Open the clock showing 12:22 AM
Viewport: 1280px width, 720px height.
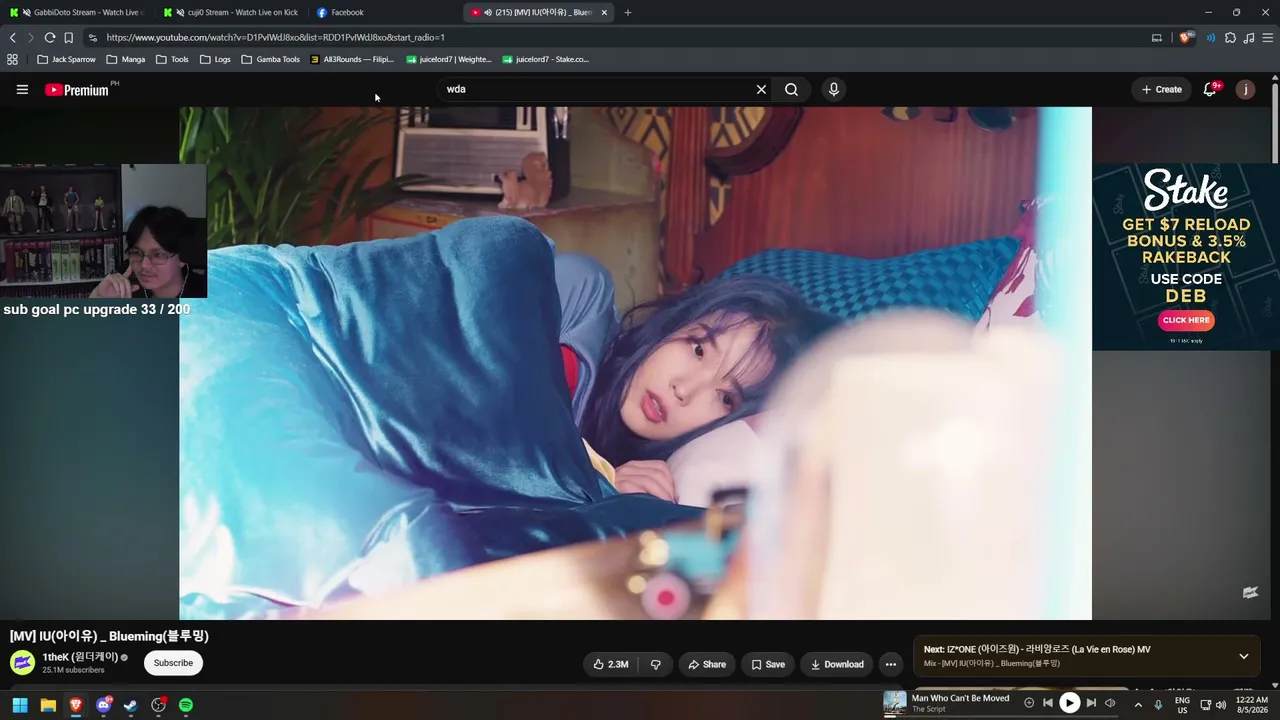tap(1252, 705)
